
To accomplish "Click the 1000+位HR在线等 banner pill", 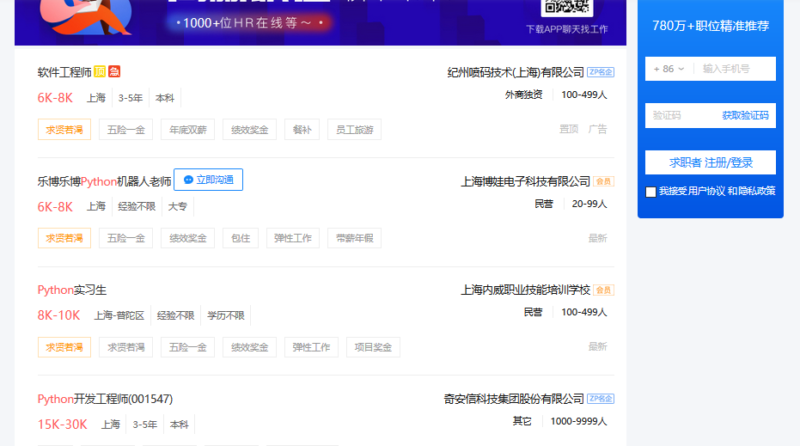I will pyautogui.click(x=249, y=23).
